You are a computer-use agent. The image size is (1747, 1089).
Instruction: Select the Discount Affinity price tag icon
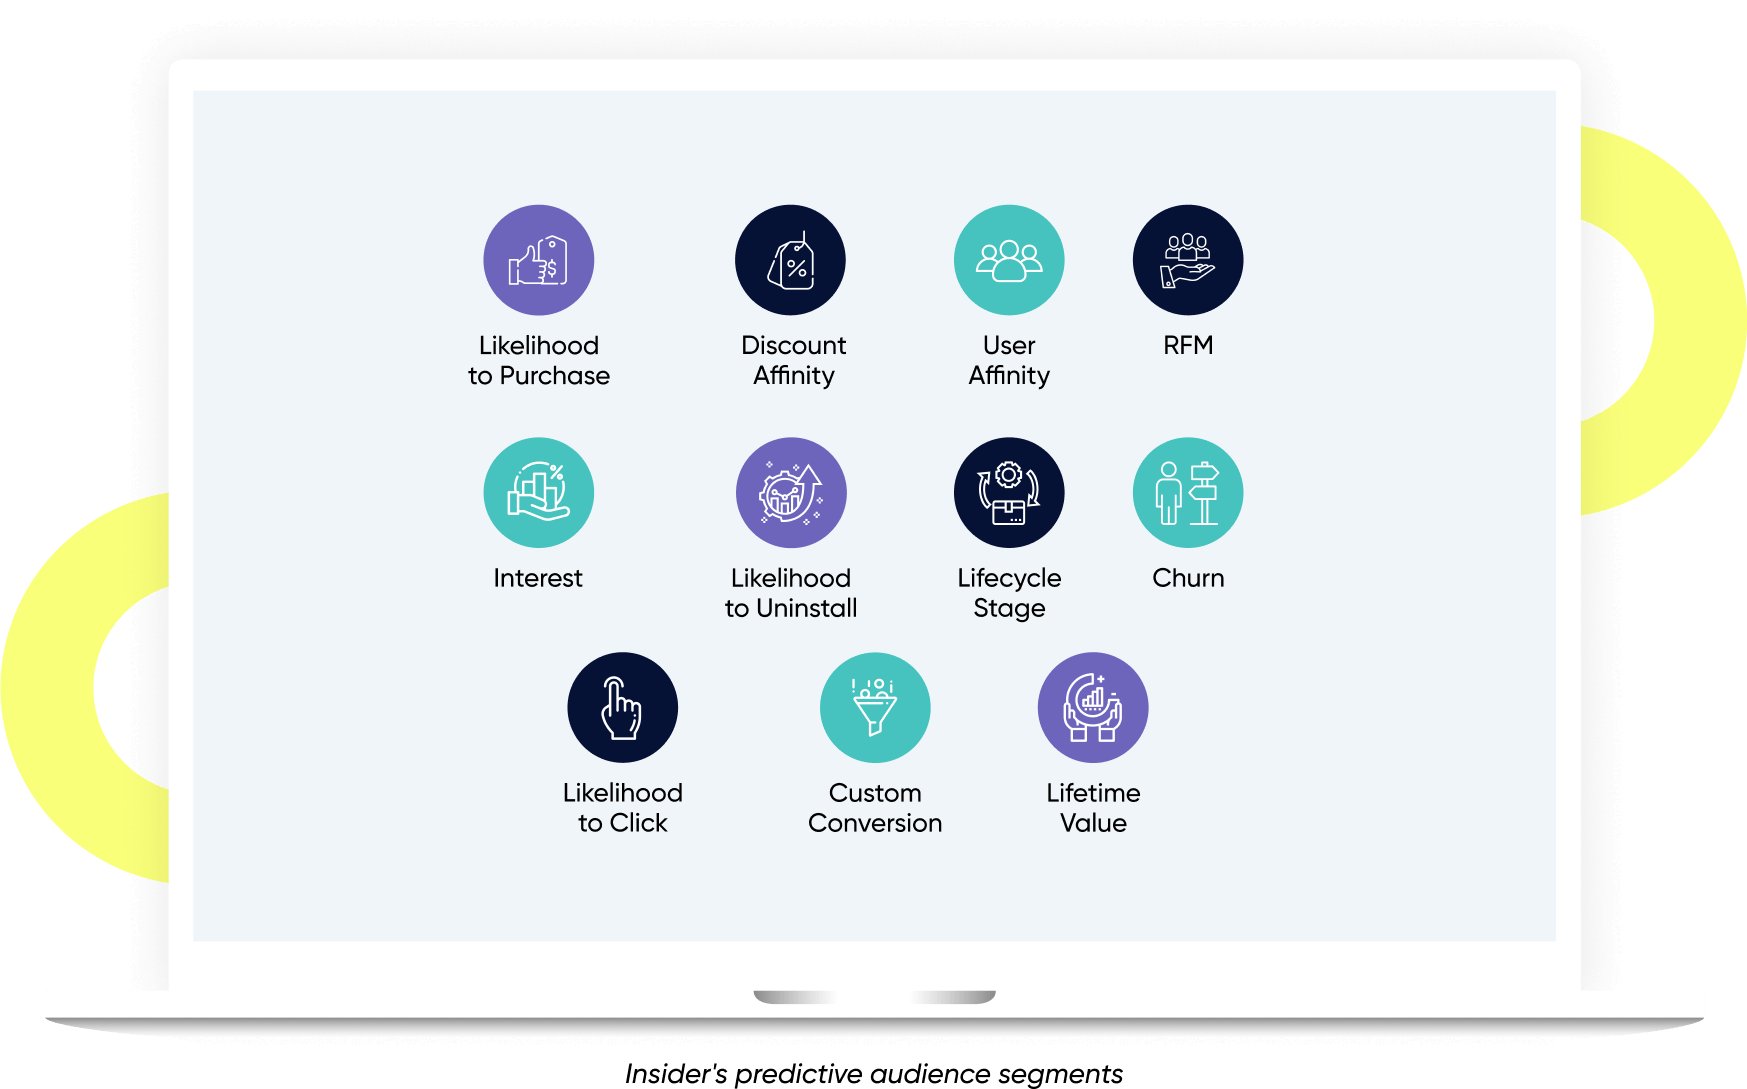point(790,260)
